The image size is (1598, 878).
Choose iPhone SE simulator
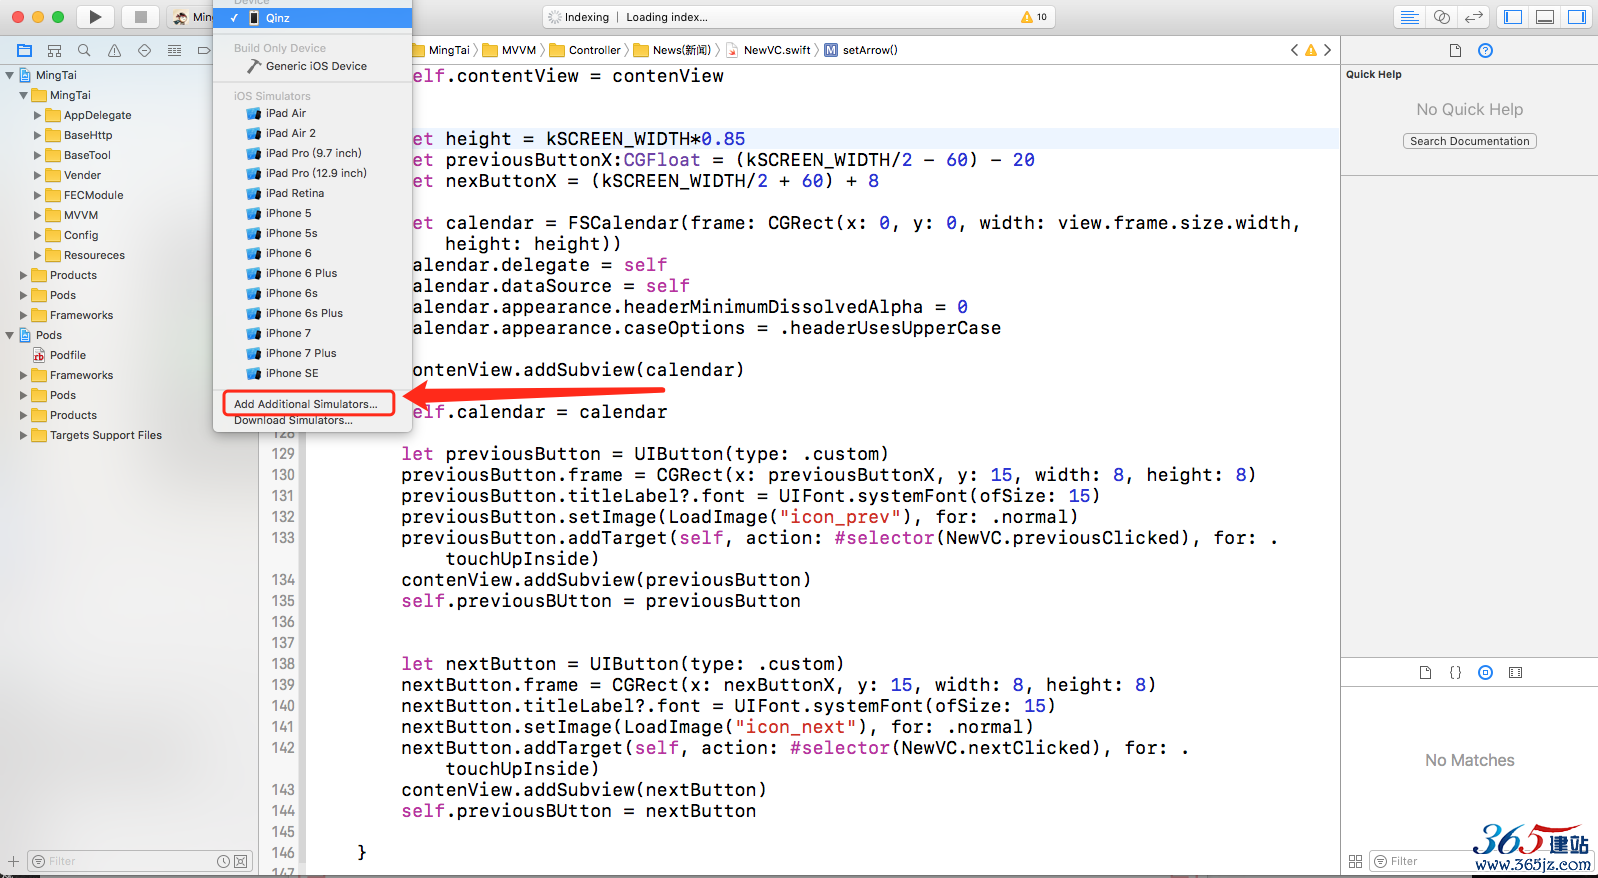[x=312, y=373]
